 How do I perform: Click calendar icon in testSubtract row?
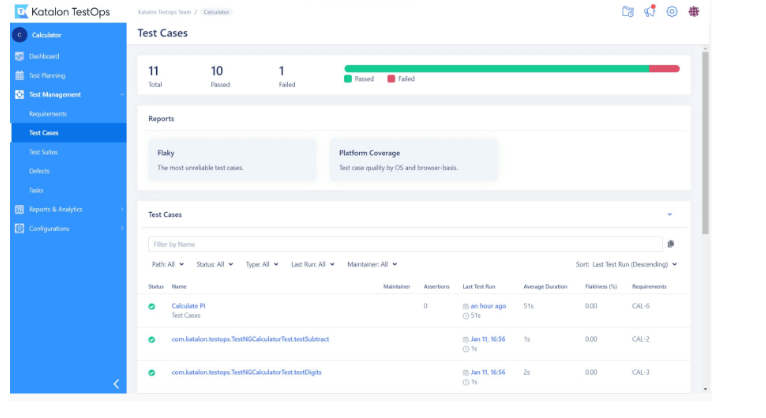coord(466,339)
